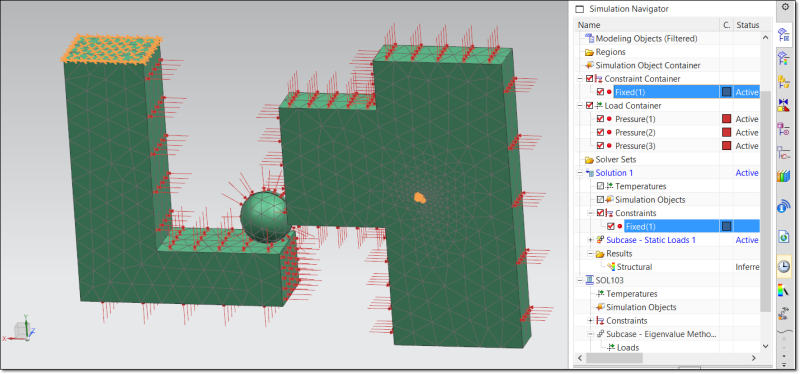Collapse Subcase - Eigenvalue Method node

tap(591, 334)
